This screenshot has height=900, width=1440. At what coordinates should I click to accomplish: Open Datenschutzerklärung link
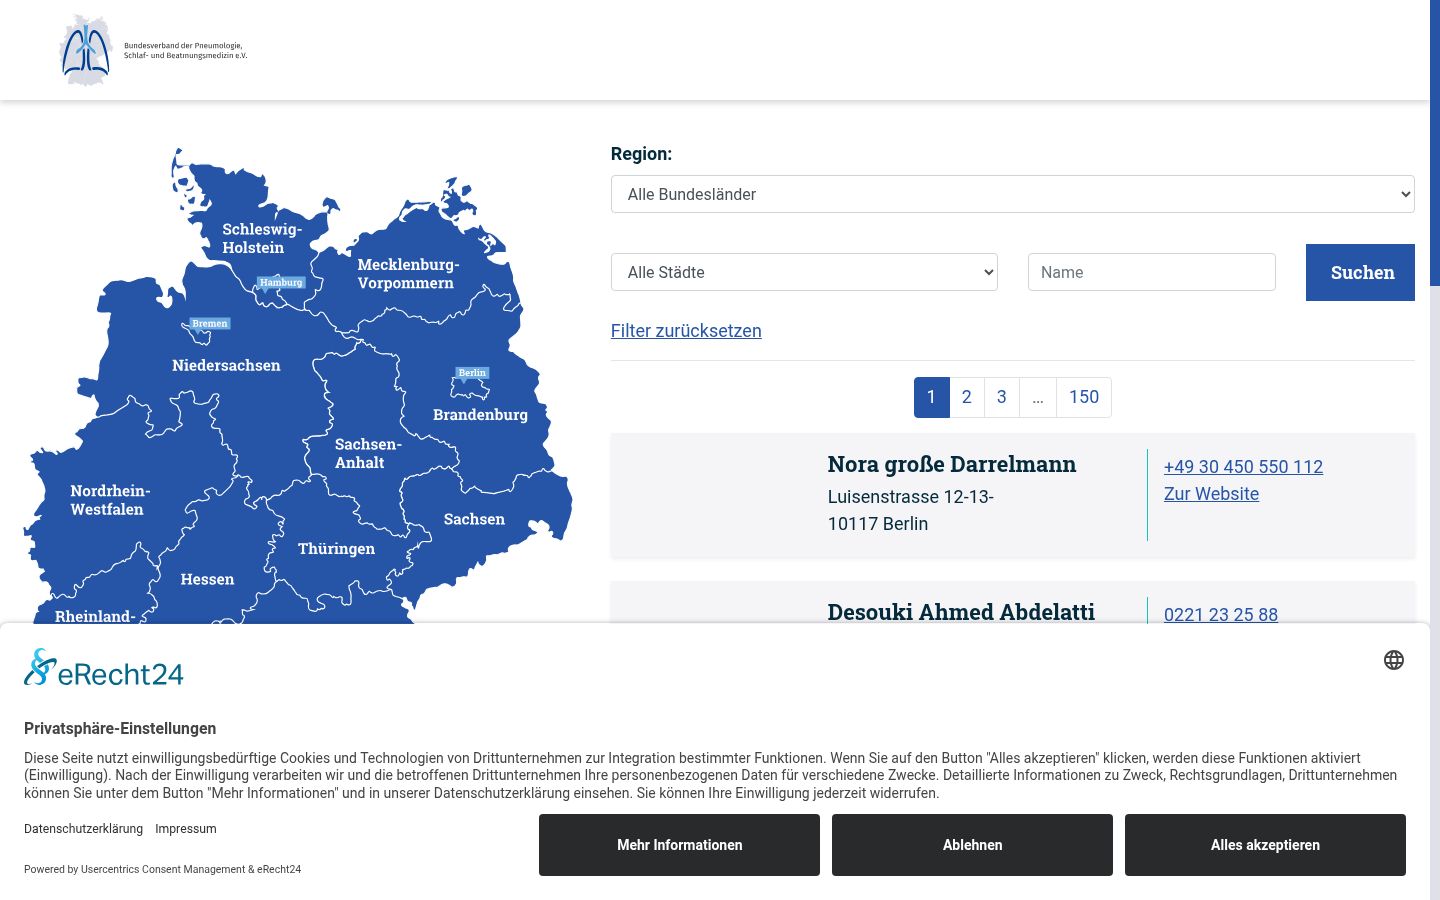[x=83, y=829]
